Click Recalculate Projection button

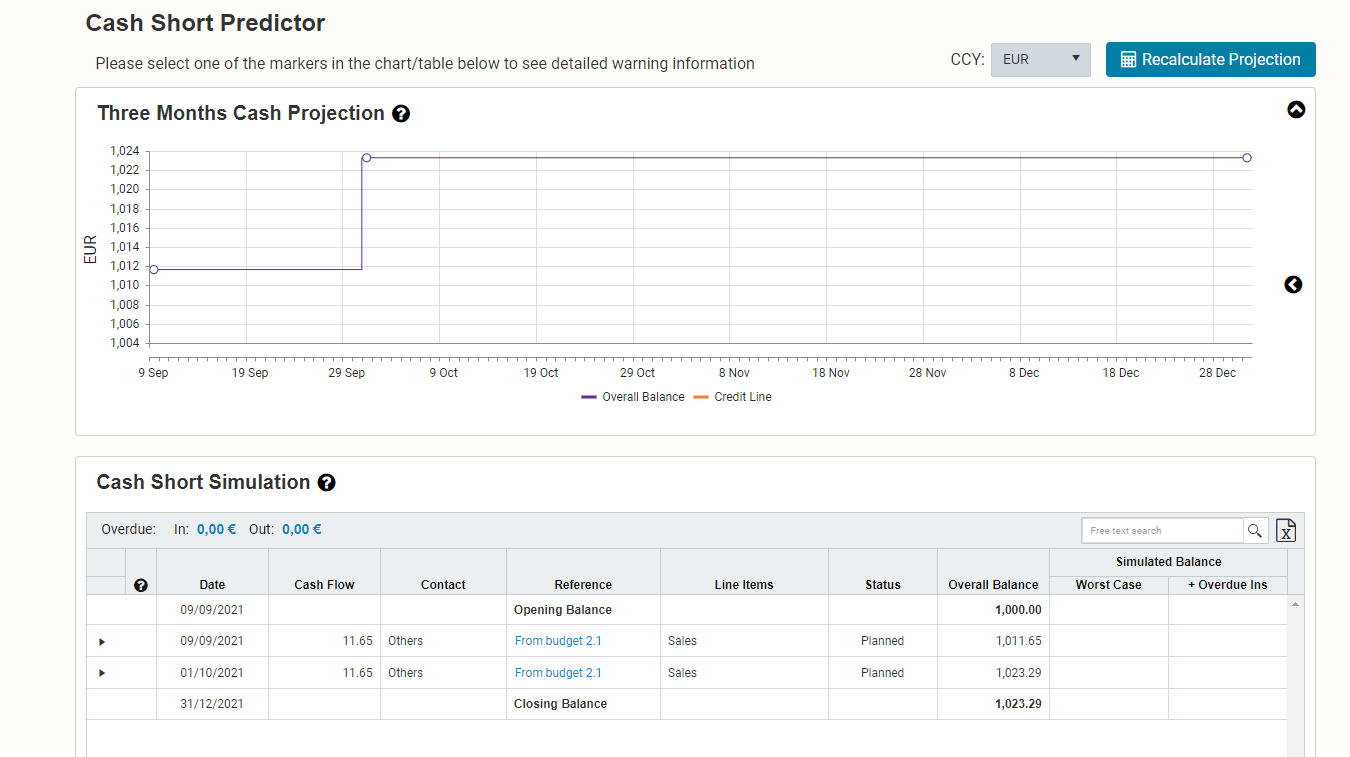1210,59
